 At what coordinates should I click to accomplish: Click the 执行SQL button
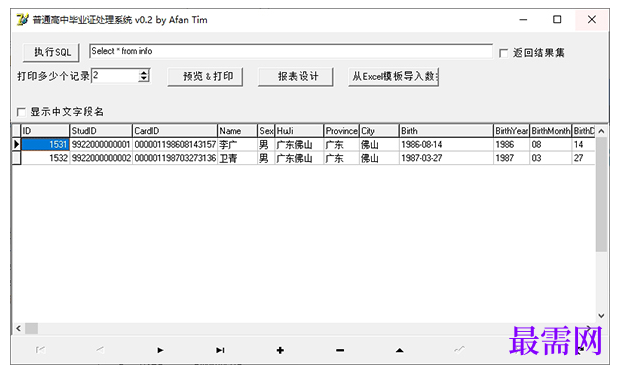pyautogui.click(x=51, y=52)
